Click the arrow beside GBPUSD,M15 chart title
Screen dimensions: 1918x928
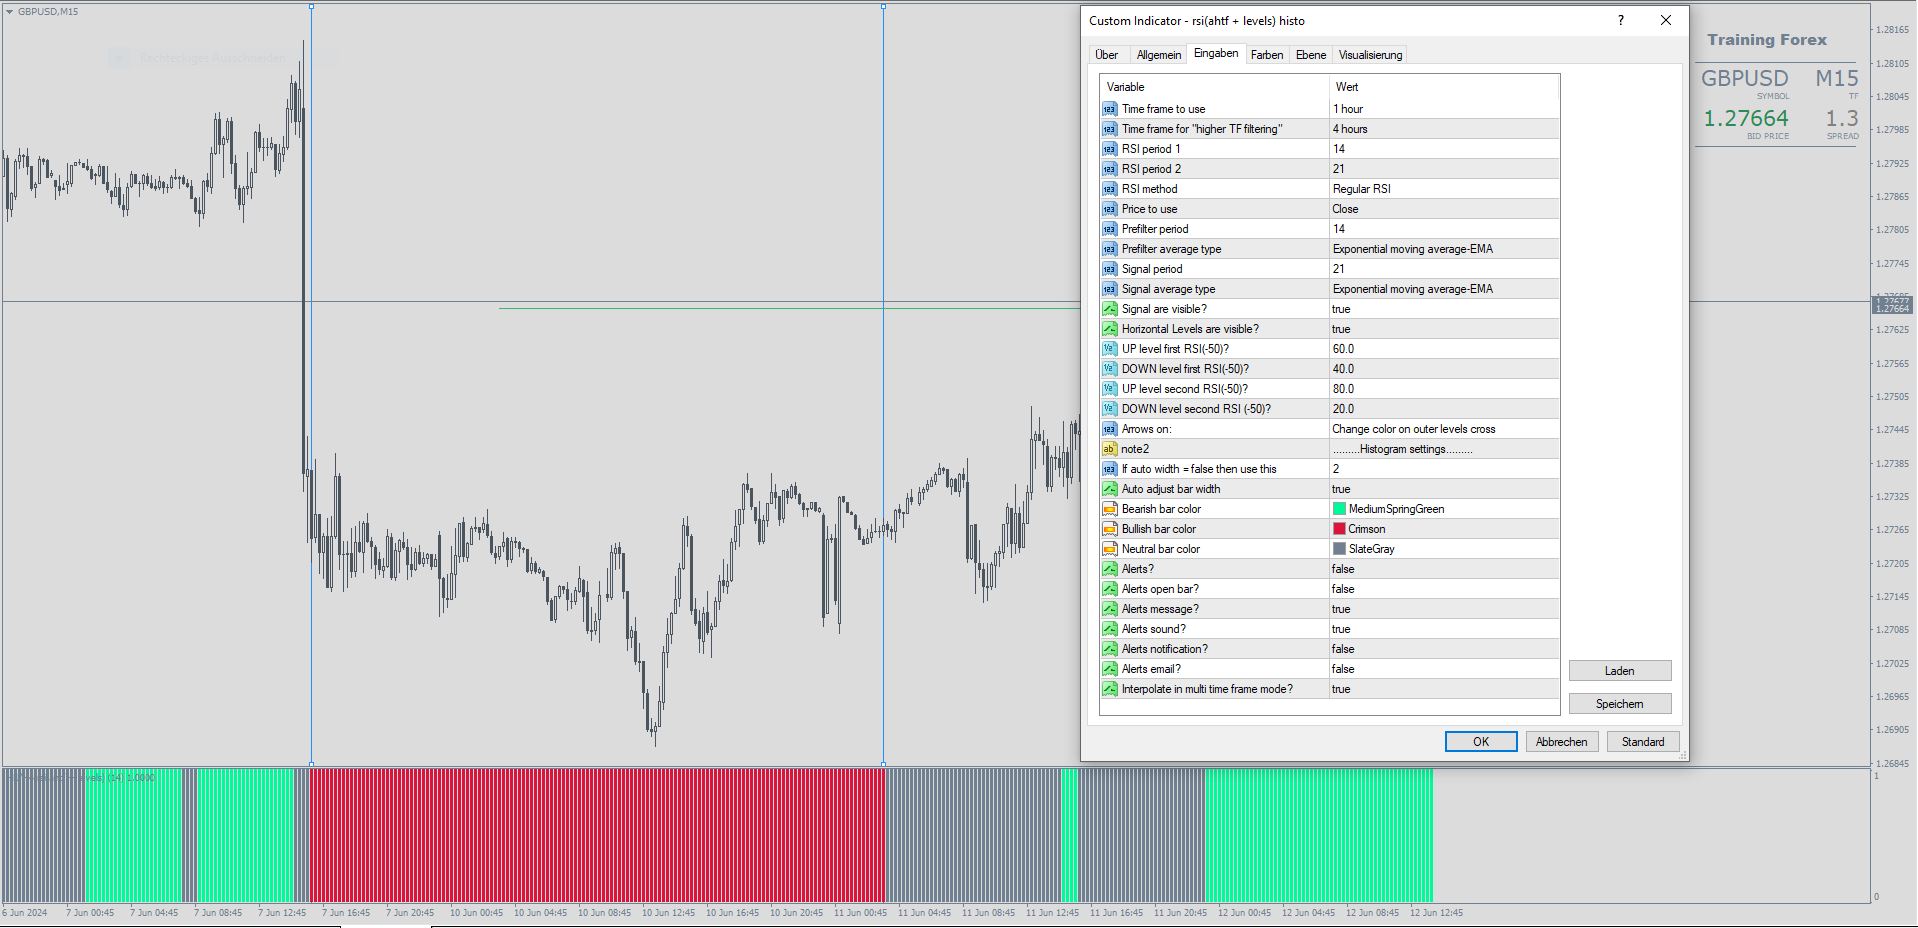click(9, 12)
